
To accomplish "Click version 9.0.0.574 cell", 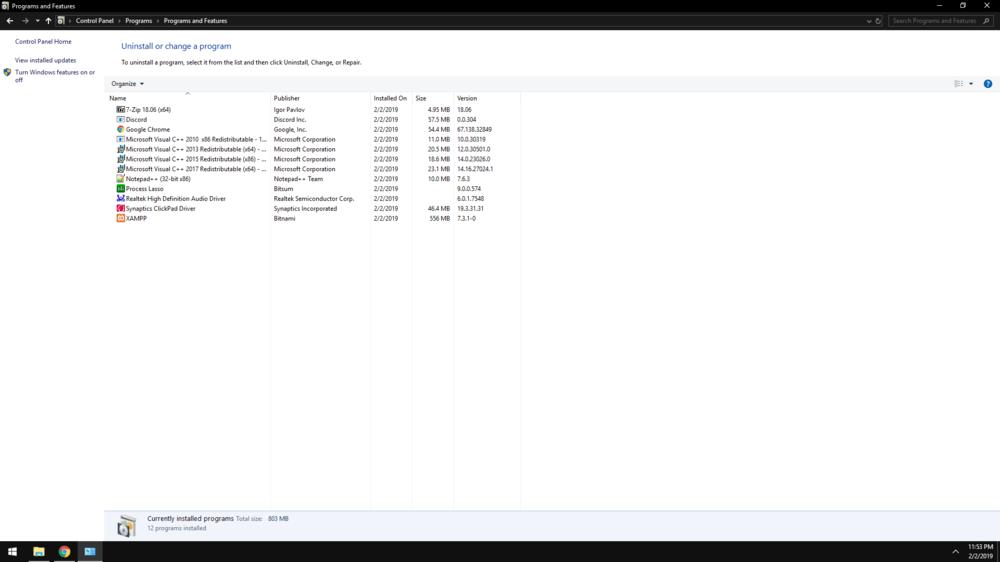I will click(x=469, y=189).
